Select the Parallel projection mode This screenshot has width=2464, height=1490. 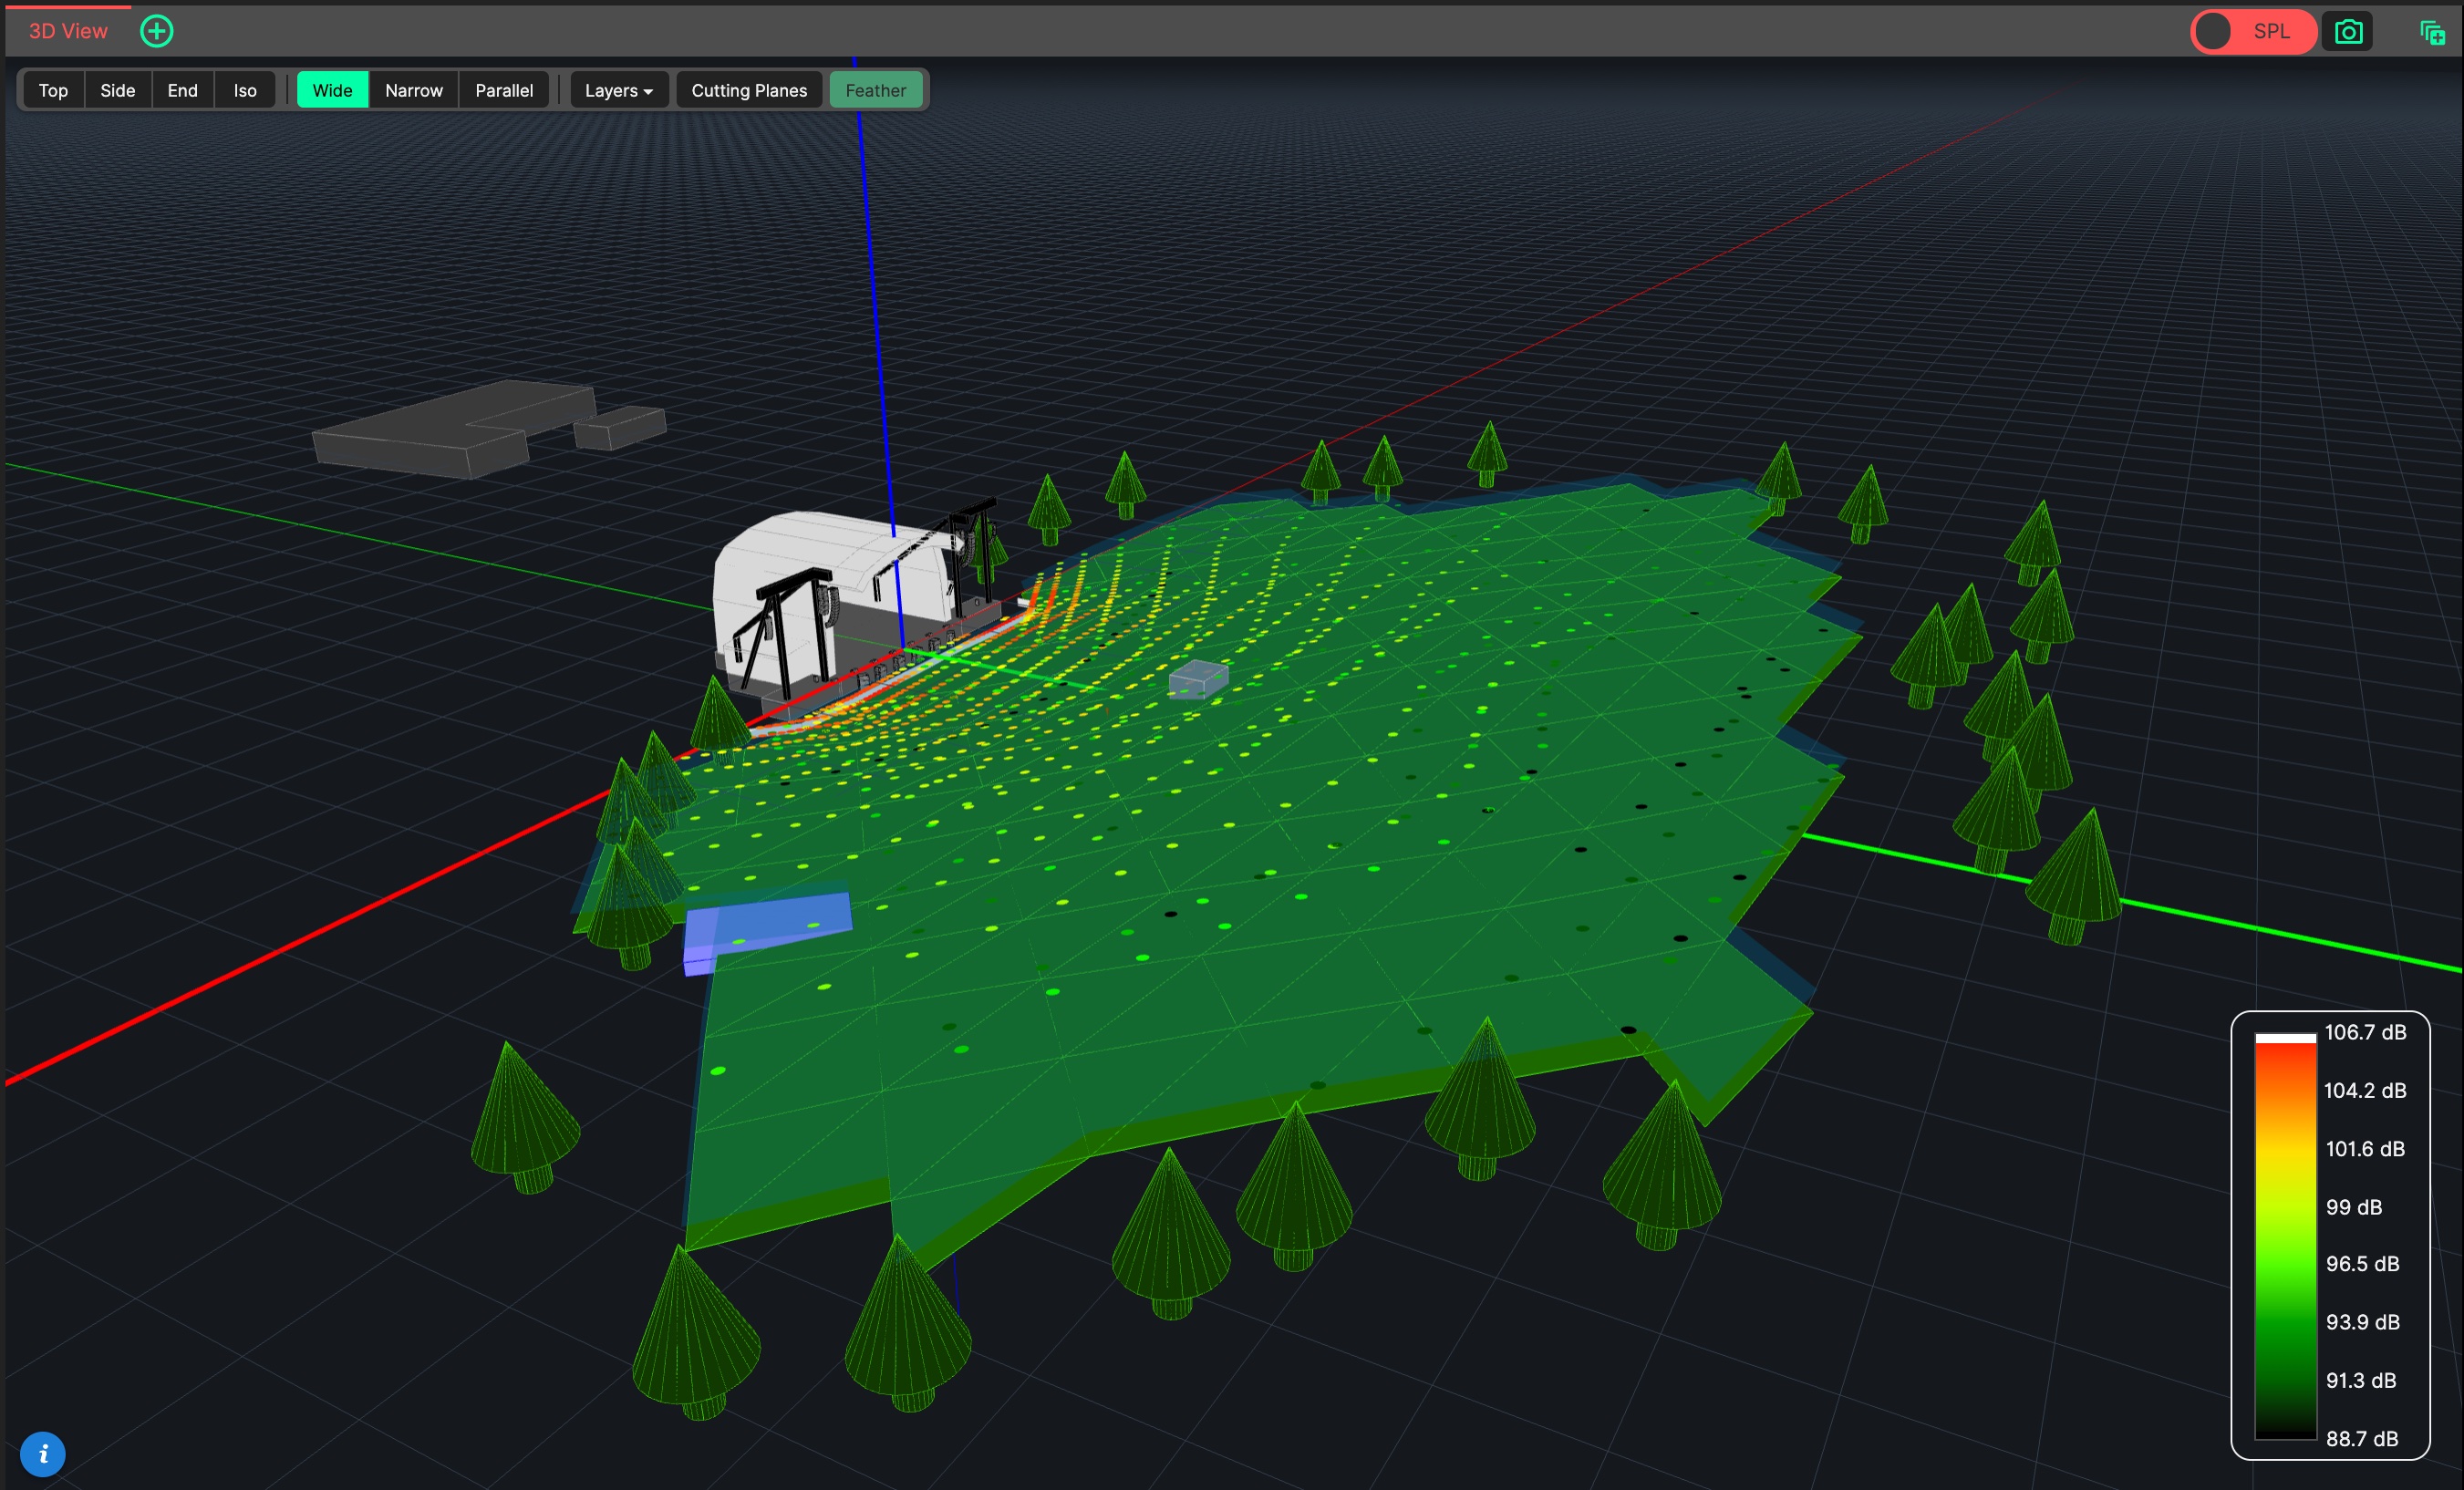tap(504, 90)
